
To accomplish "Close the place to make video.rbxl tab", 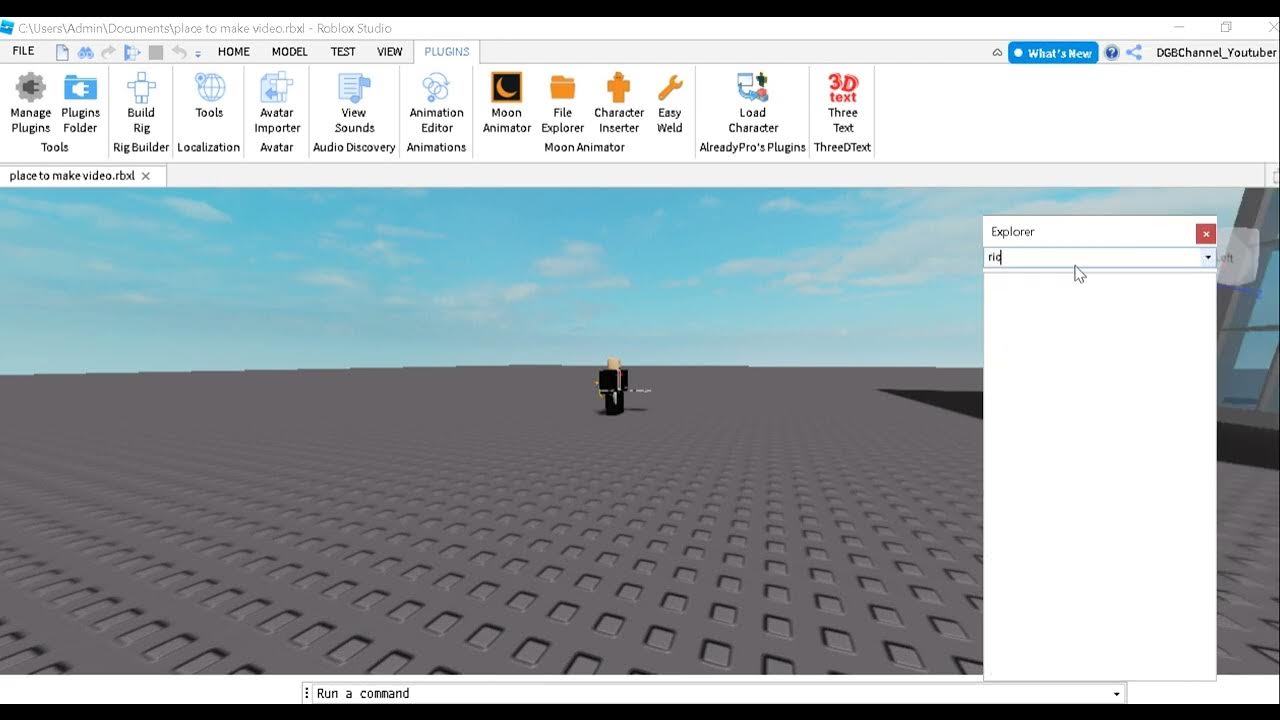I will point(146,176).
